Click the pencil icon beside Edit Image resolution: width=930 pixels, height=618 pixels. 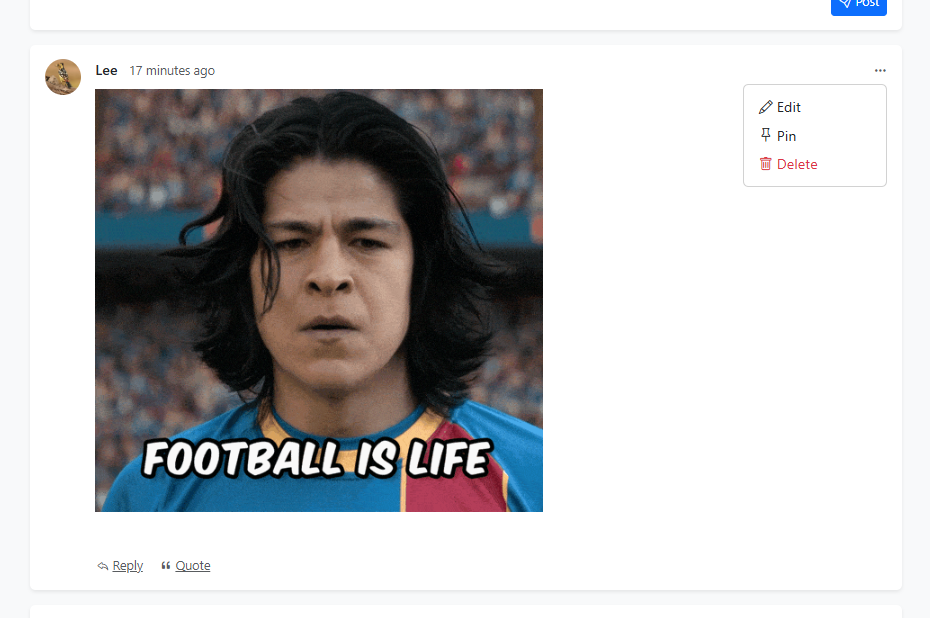click(x=765, y=107)
